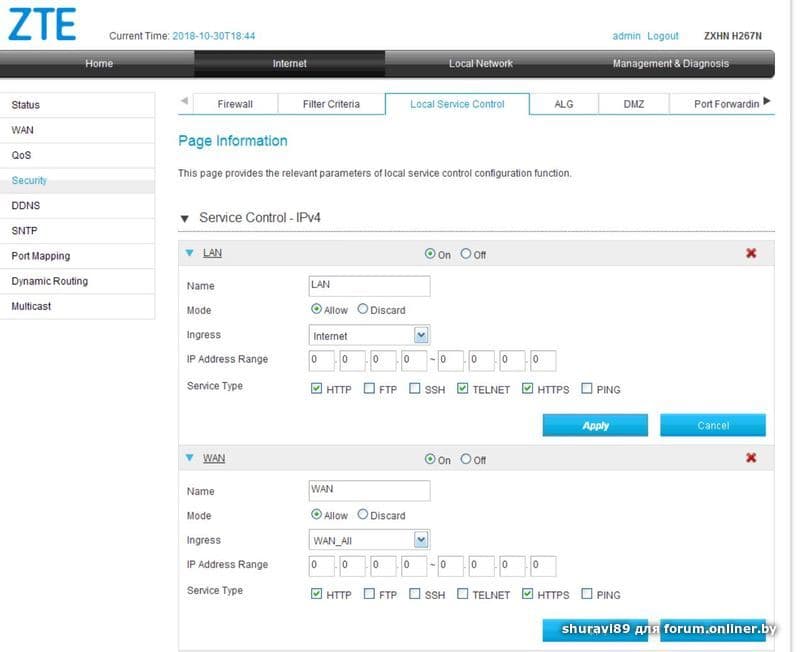This screenshot has height=652, width=800.
Task: Check TELNET in WAN service types
Action: click(x=462, y=594)
